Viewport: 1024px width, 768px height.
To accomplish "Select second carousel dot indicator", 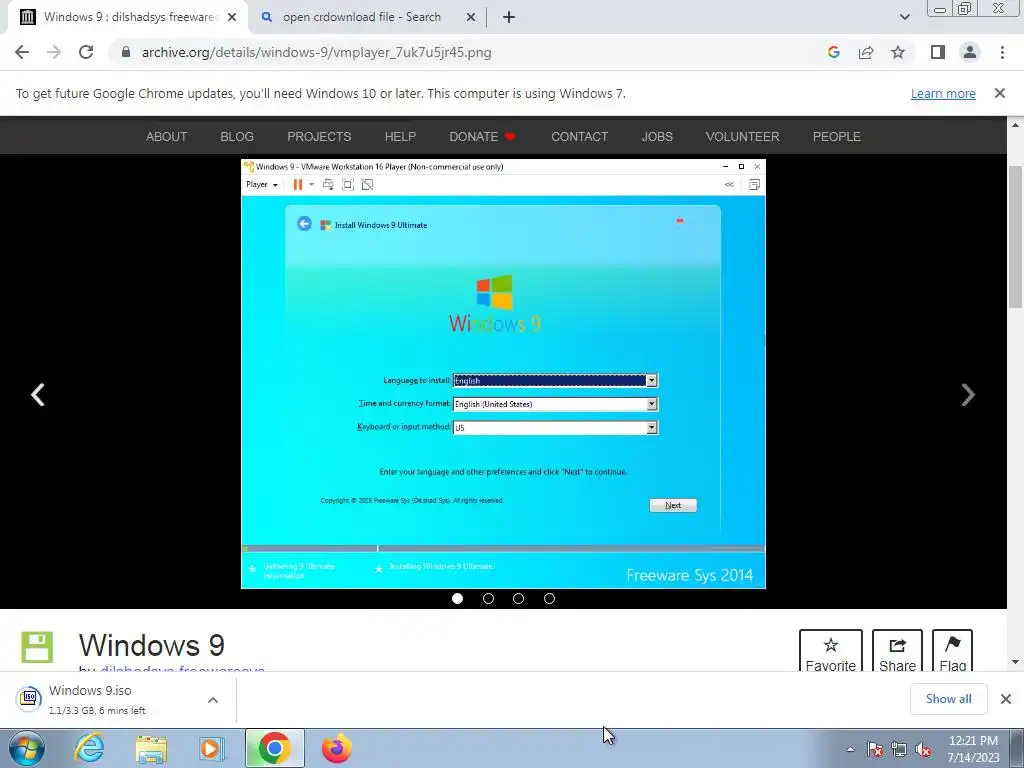I will point(488,598).
